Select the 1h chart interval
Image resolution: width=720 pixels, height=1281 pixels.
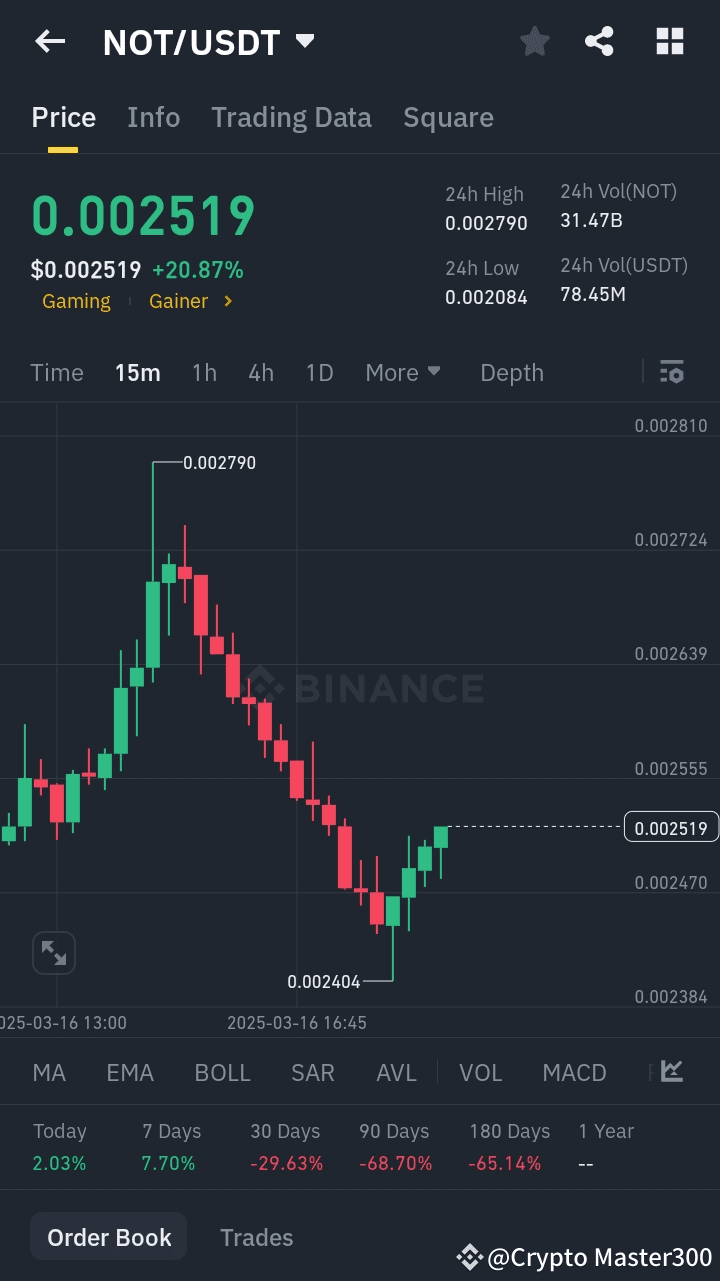(204, 373)
